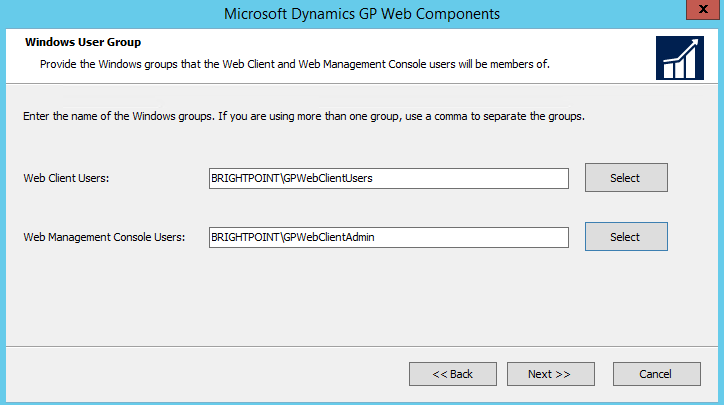The image size is (724, 405).
Task: Click the 'Web Client Users:' label
Action: click(66, 178)
